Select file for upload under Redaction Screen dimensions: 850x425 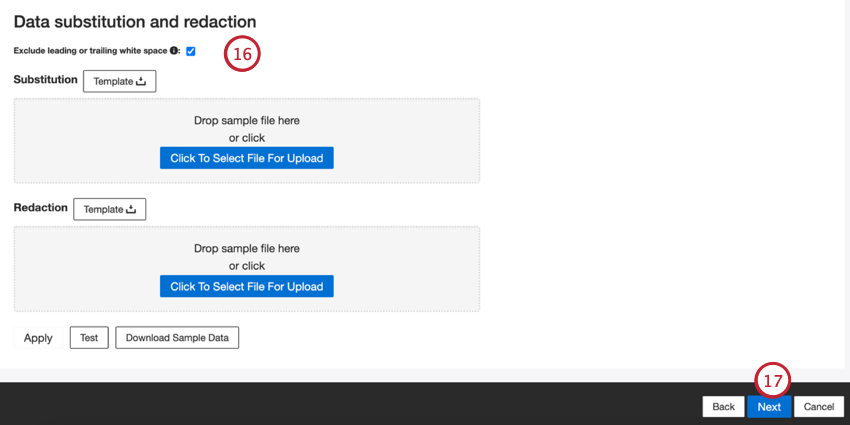pyautogui.click(x=247, y=286)
